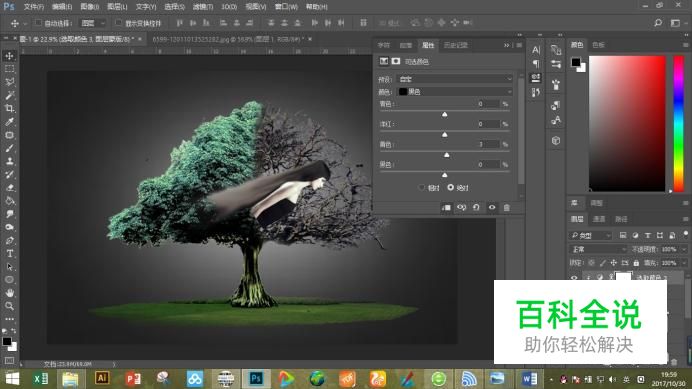
Task: Open the fill 填充 dropdown arrow
Action: [684, 263]
